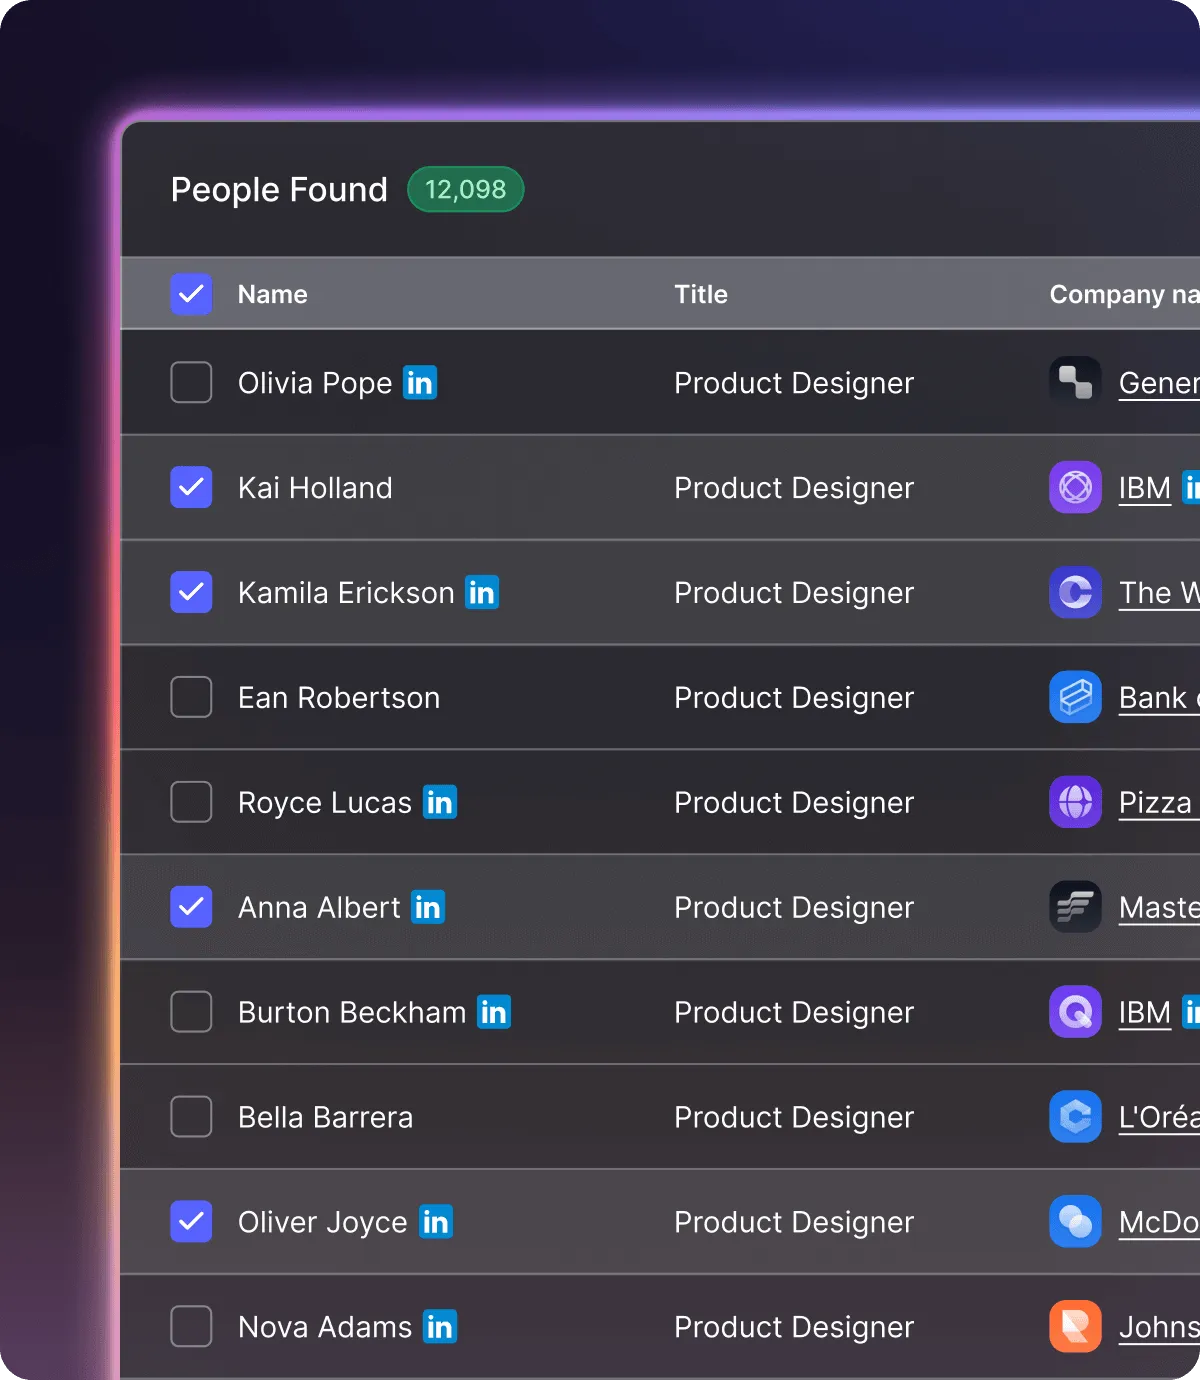Select the name Nova Adams
This screenshot has height=1380, width=1200.
(x=325, y=1328)
